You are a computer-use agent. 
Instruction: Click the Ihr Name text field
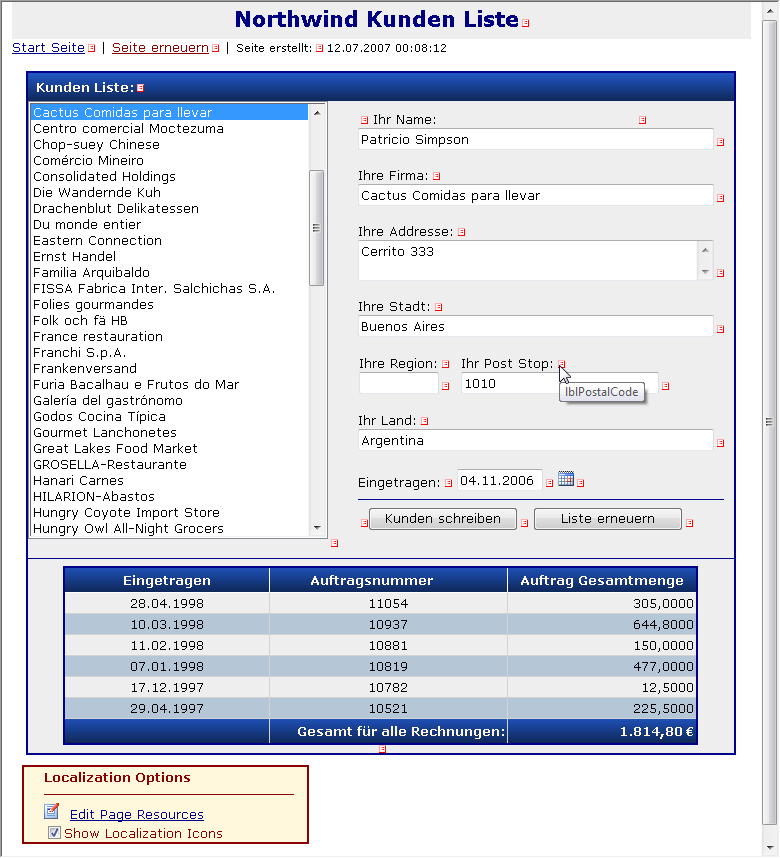pyautogui.click(x=535, y=140)
